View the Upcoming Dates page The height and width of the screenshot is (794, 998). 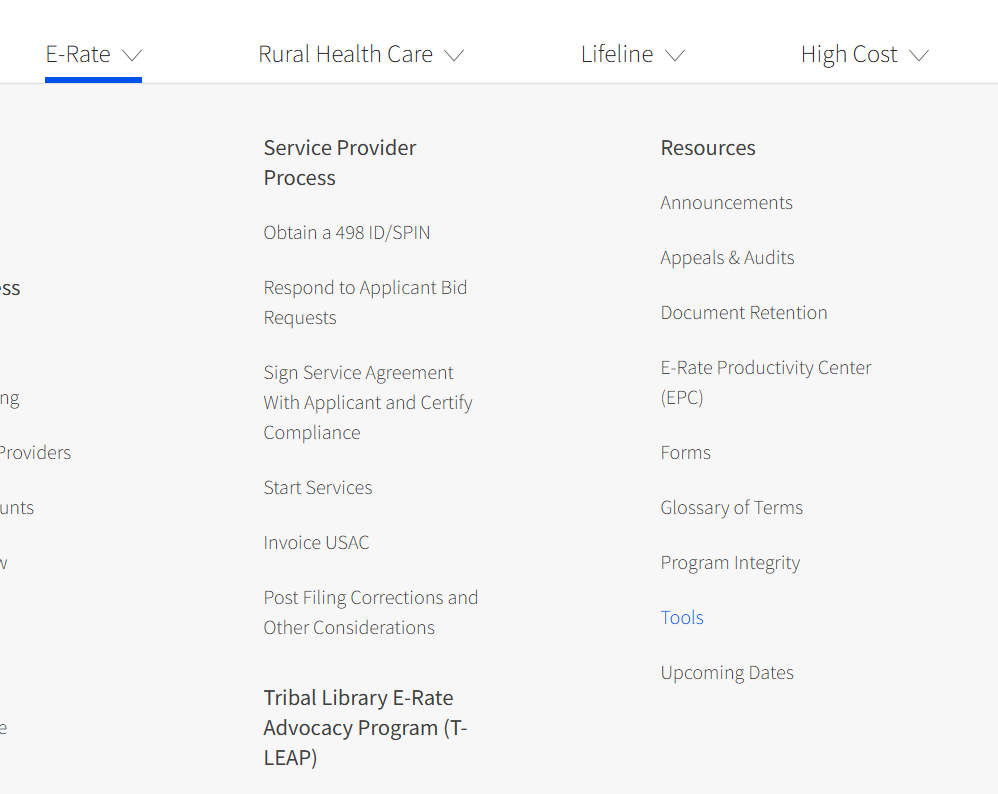pos(727,672)
